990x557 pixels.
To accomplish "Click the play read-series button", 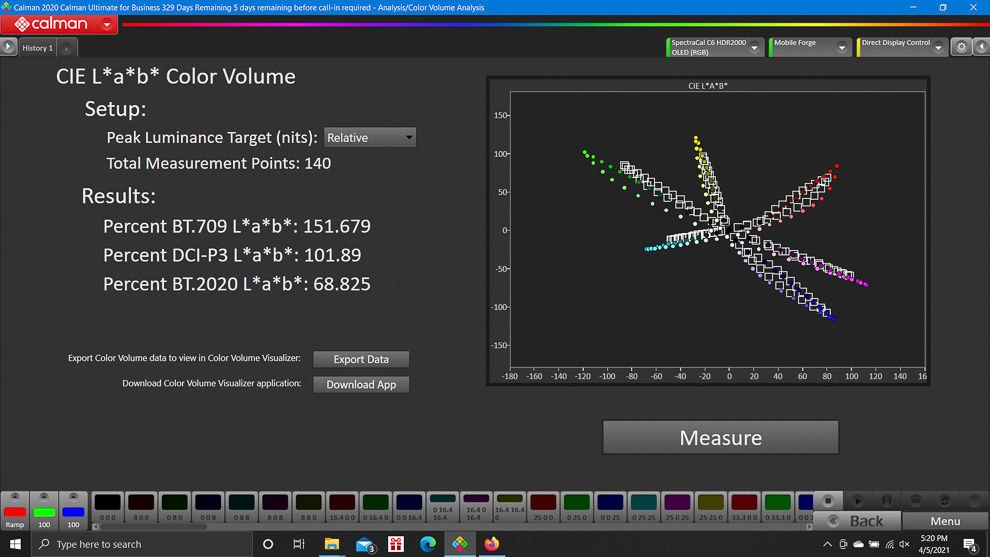I will (x=857, y=501).
